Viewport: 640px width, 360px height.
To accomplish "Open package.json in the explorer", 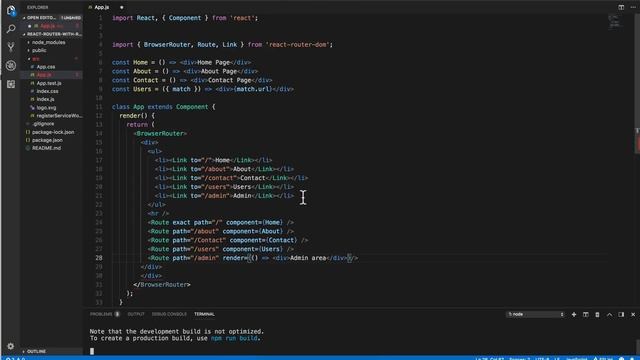I will point(47,140).
